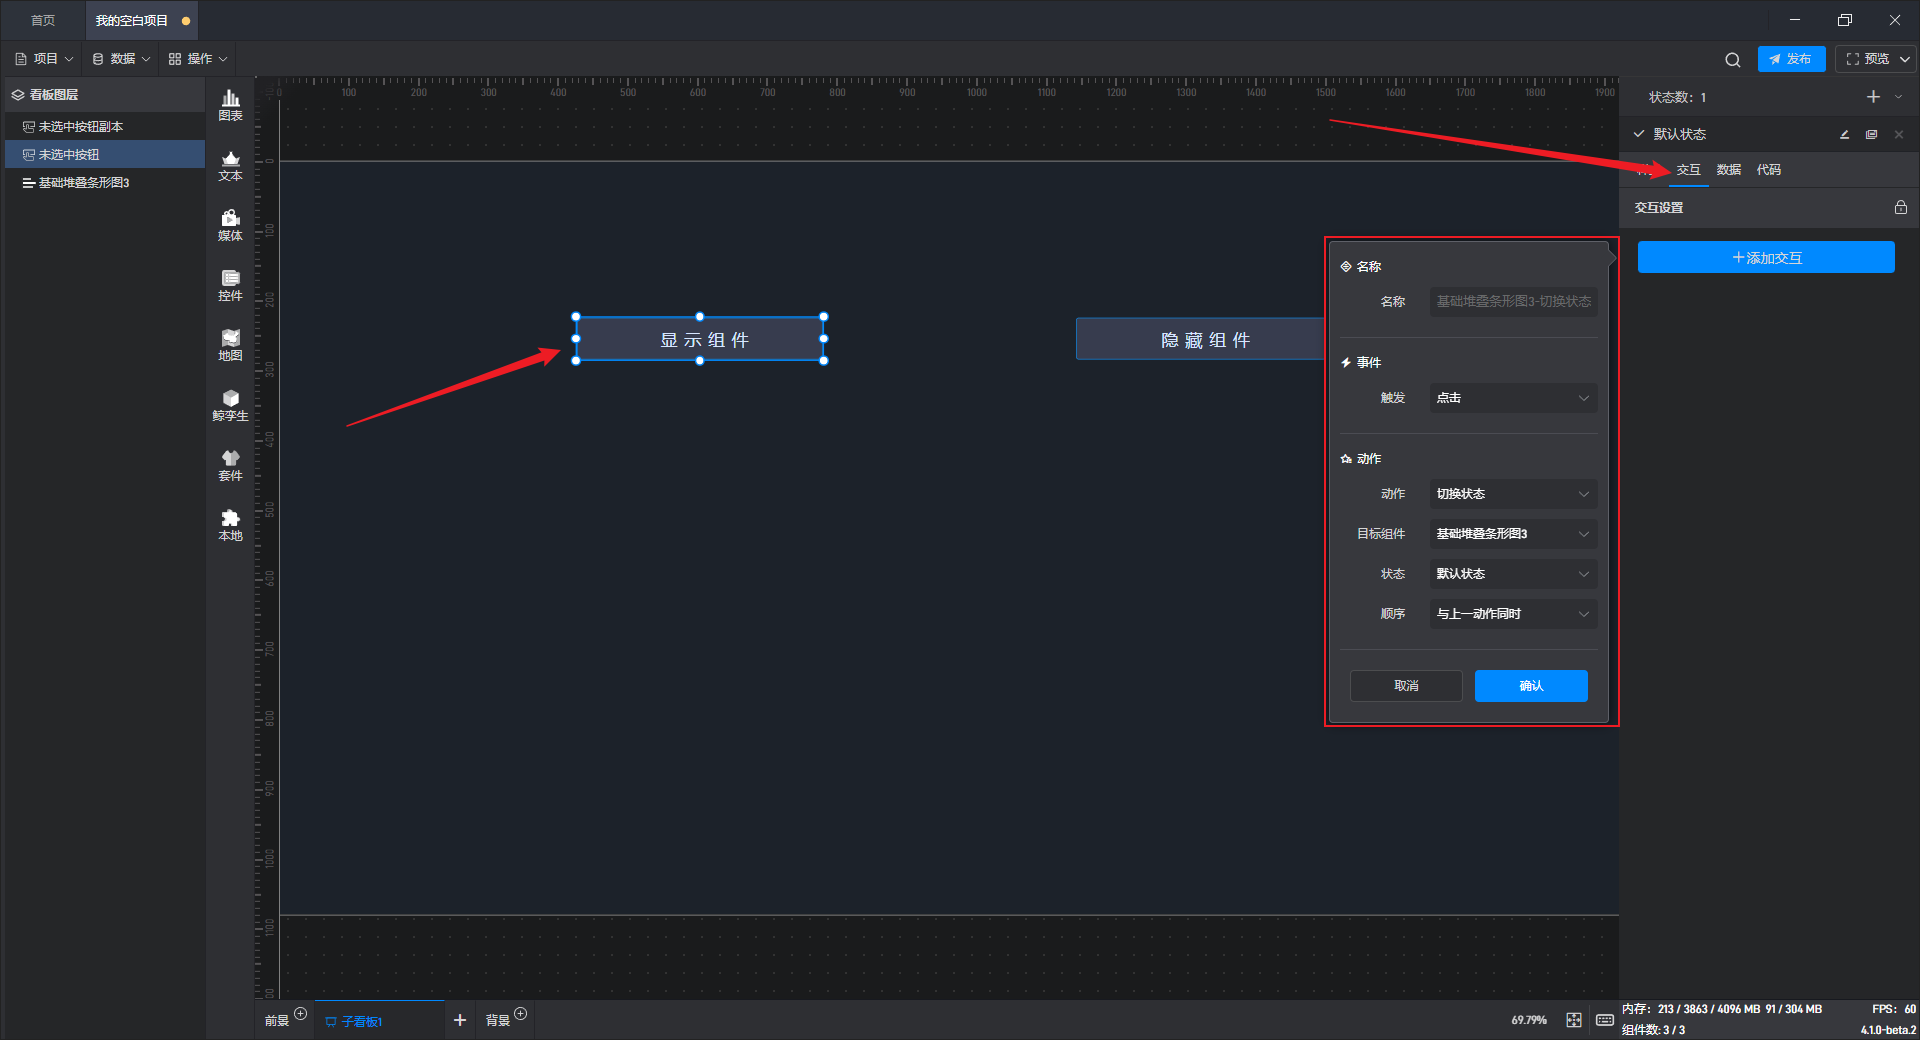This screenshot has width=1920, height=1040.
Task: Select the 显示组件 button on canvas
Action: click(700, 339)
